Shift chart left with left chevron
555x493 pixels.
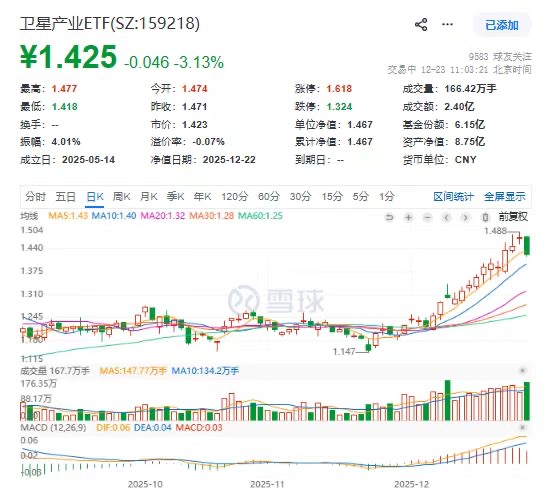447,217
